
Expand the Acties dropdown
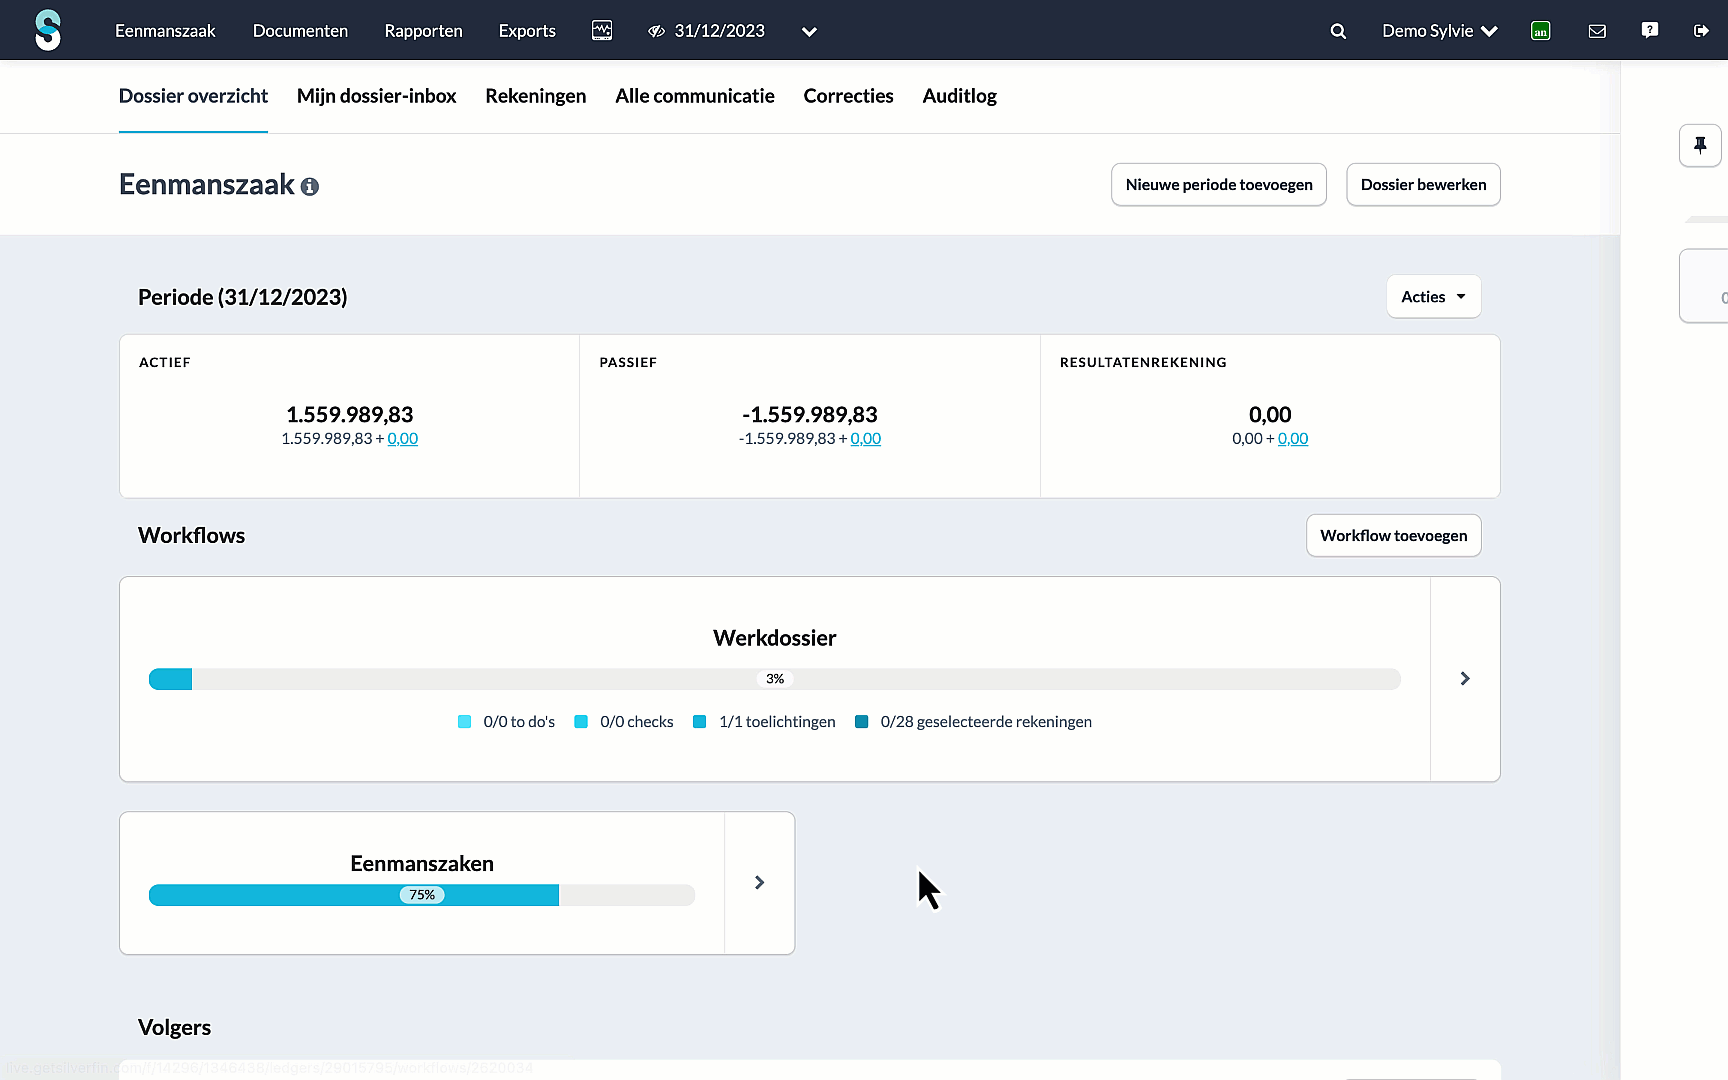[1433, 297]
